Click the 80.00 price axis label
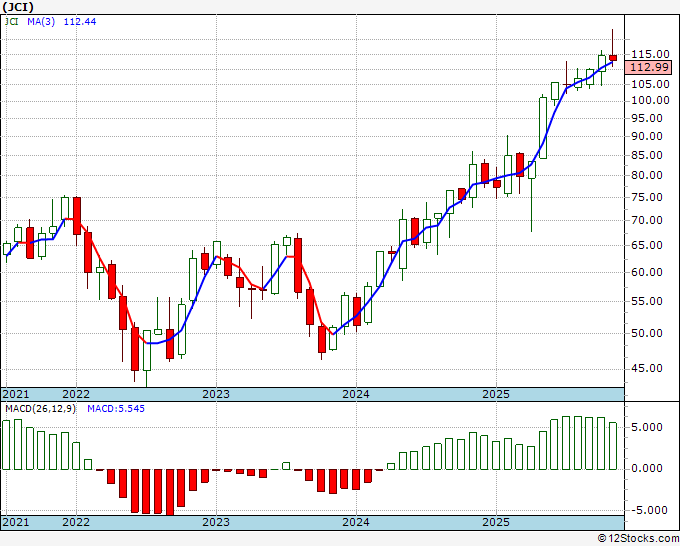The height and width of the screenshot is (546, 680). [647, 176]
